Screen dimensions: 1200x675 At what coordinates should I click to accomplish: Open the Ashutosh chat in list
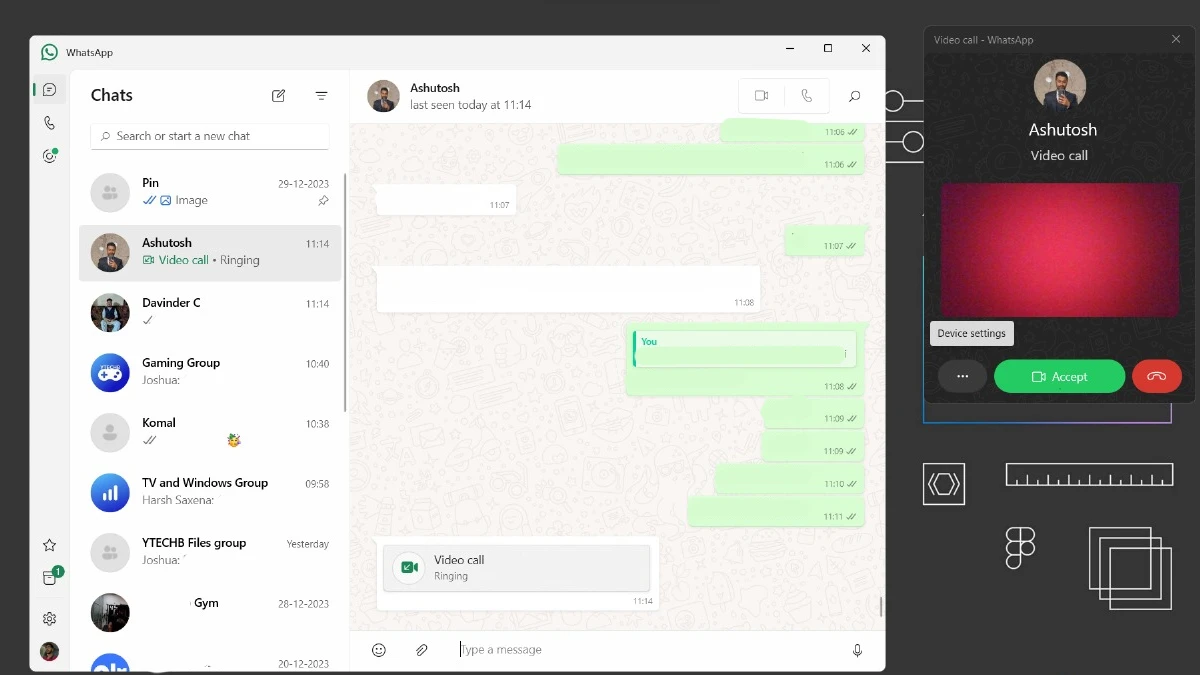pyautogui.click(x=210, y=252)
